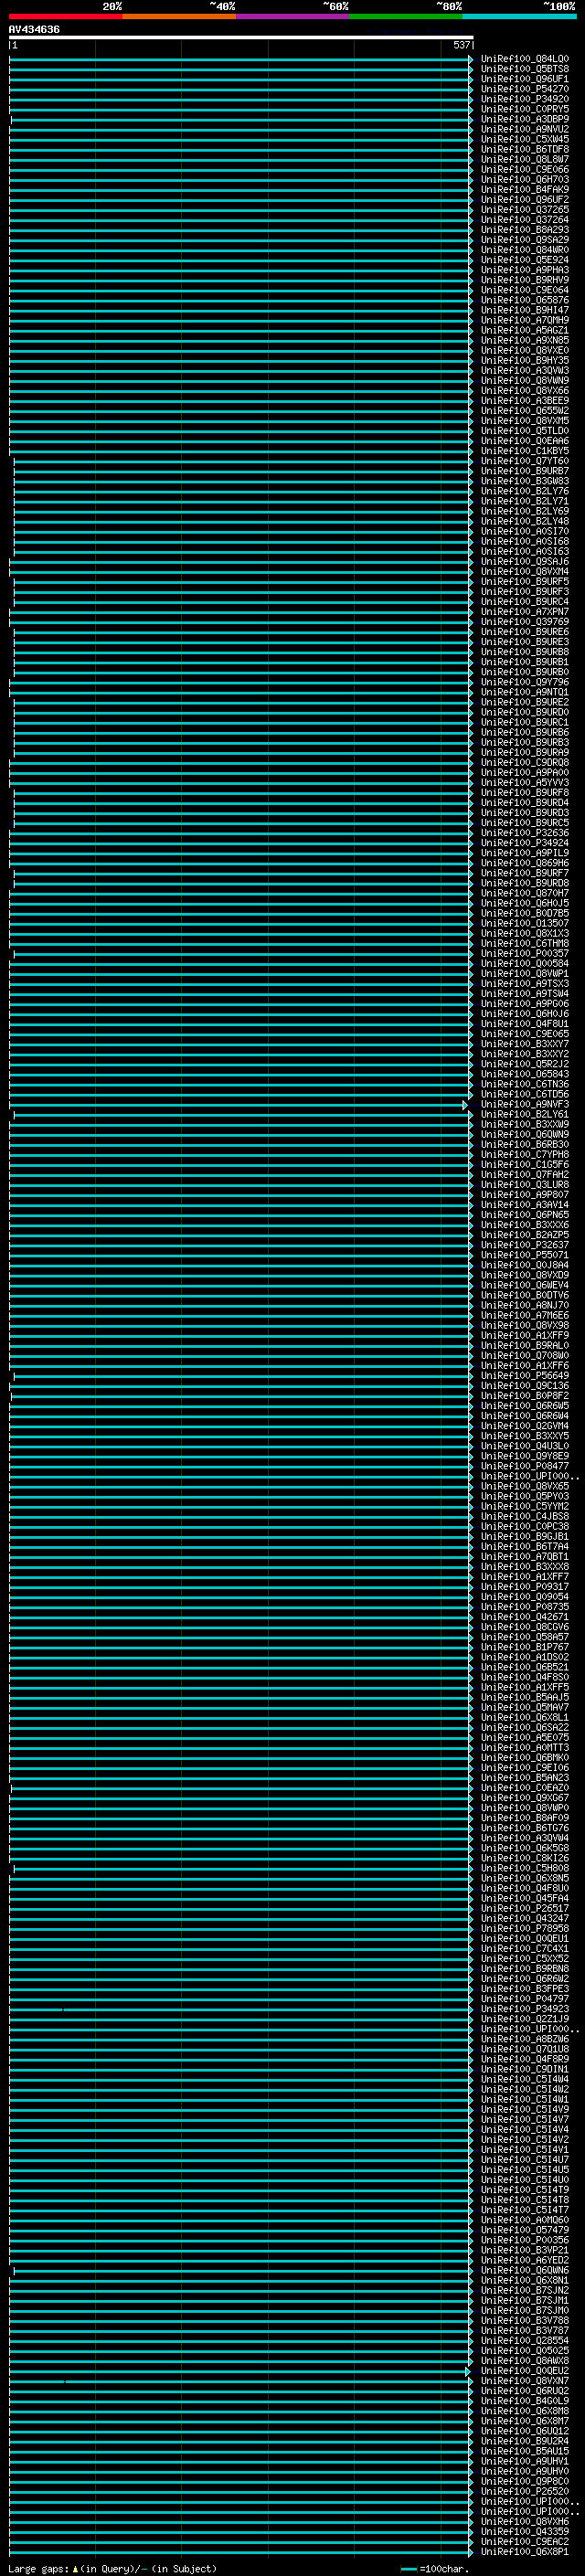
Task: Open the UniRef100_Q84LQ0 hit label
Action: pyautogui.click(x=525, y=59)
